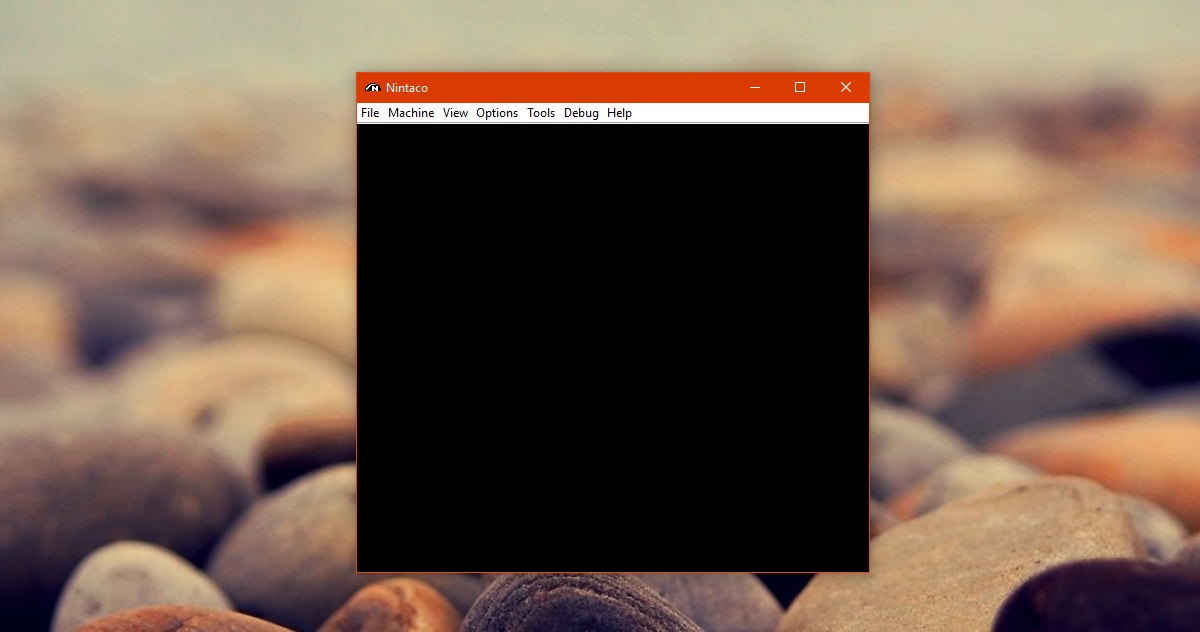Close the Nintaco window
The width and height of the screenshot is (1200, 632).
pyautogui.click(x=846, y=88)
